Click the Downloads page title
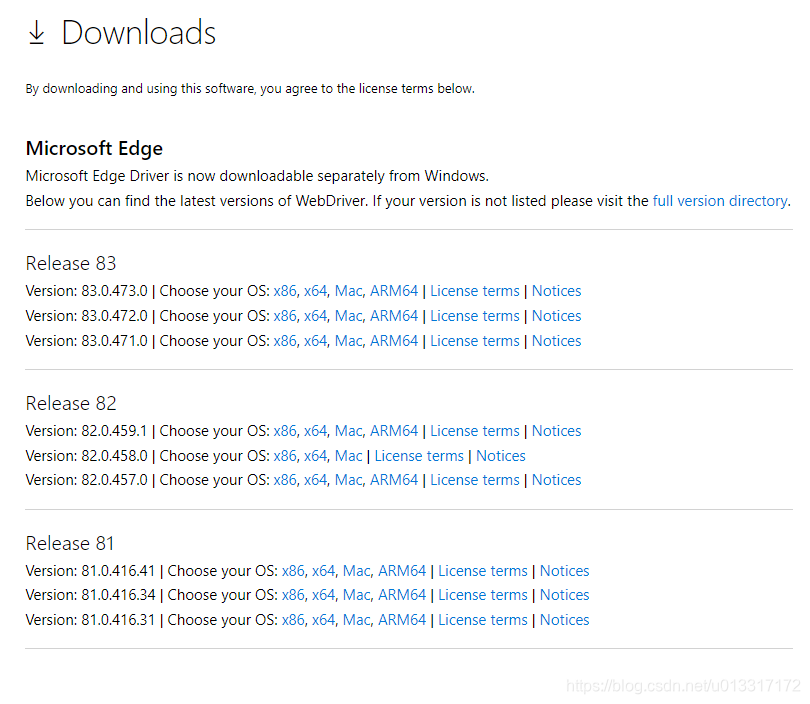The height and width of the screenshot is (704, 810). click(138, 33)
